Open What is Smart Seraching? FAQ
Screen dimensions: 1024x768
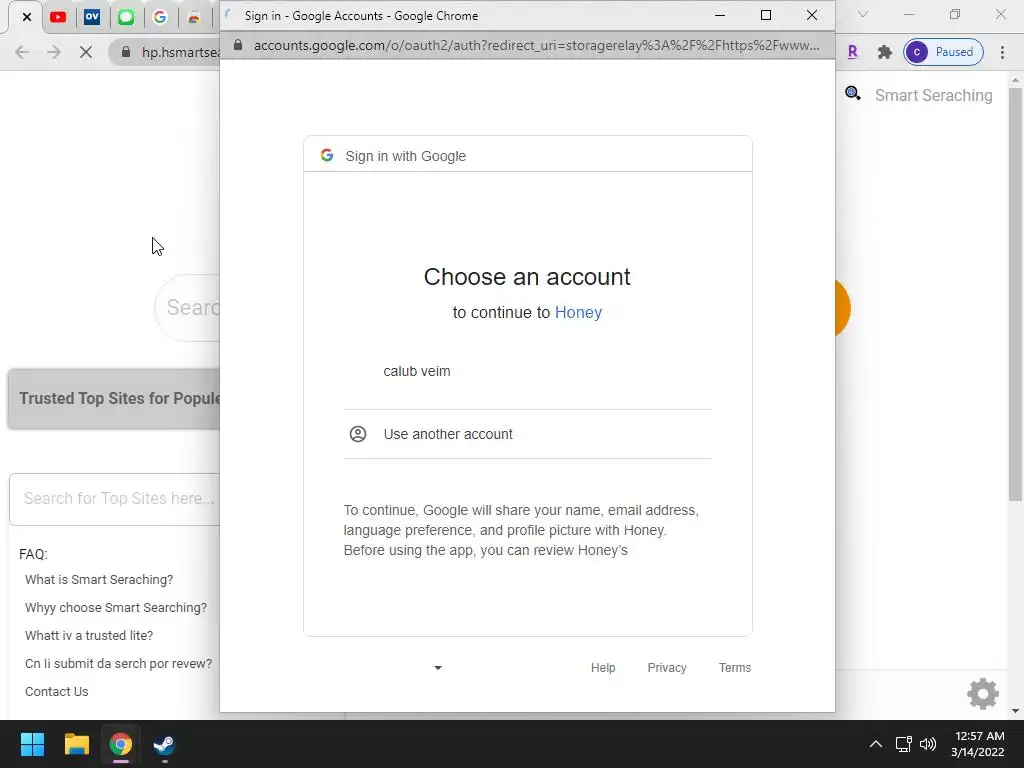pos(99,580)
